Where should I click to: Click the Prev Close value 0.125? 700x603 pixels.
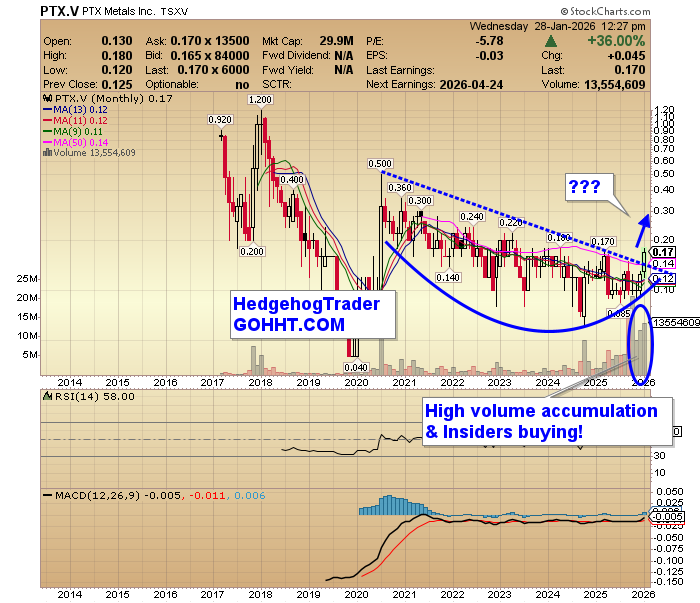pyautogui.click(x=117, y=84)
